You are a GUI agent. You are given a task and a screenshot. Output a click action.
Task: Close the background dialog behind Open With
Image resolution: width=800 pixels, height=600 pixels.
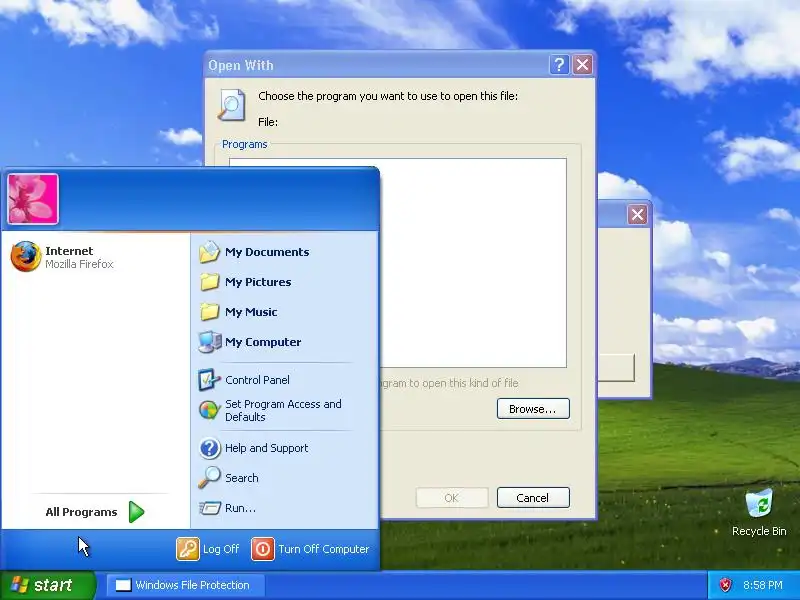click(637, 214)
